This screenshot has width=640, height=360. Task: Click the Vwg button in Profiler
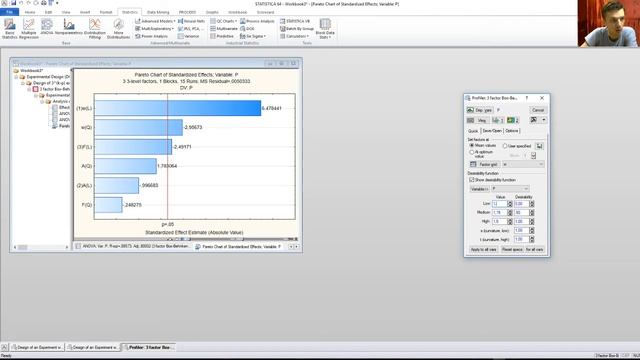pos(478,120)
